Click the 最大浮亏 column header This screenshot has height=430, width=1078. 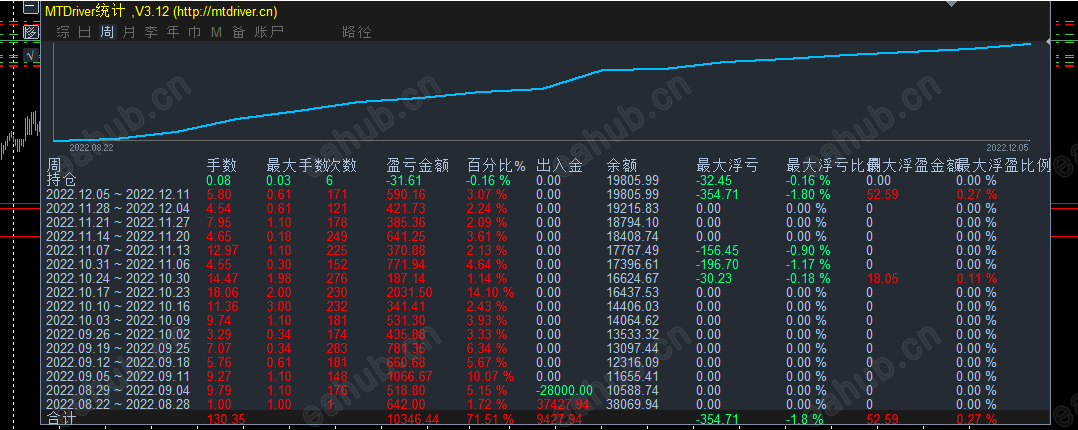727,165
